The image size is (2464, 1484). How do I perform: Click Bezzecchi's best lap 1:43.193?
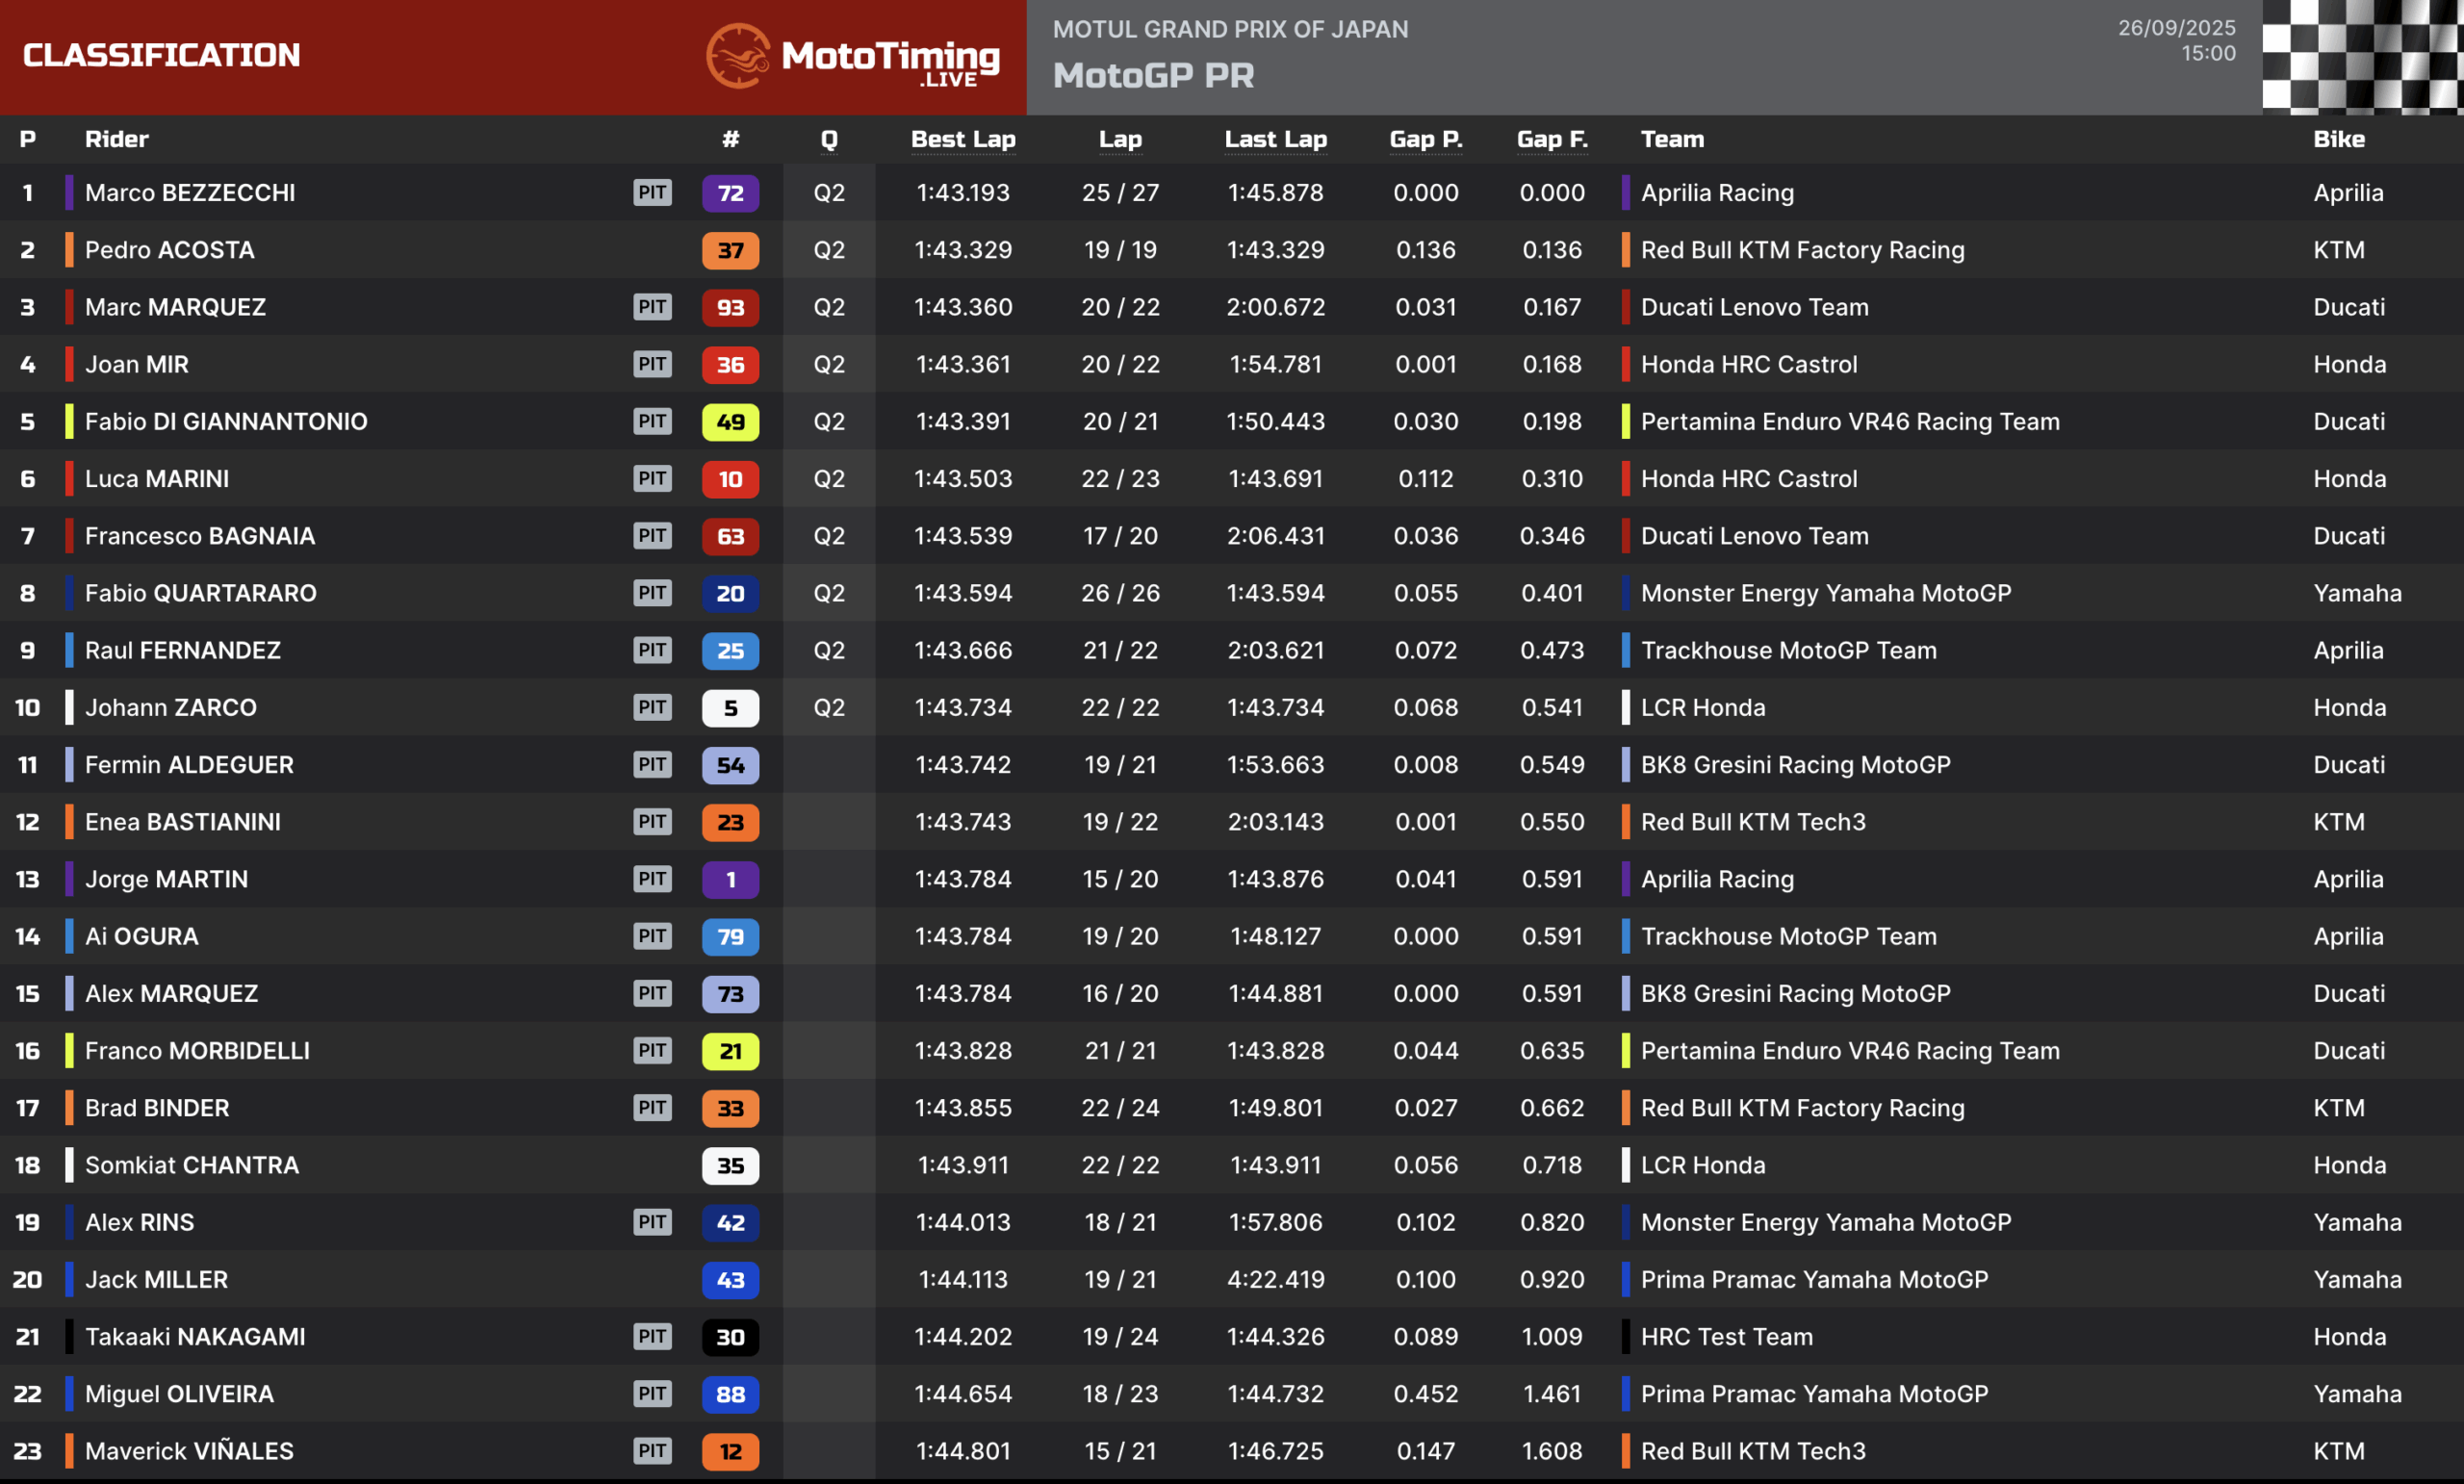click(x=963, y=193)
